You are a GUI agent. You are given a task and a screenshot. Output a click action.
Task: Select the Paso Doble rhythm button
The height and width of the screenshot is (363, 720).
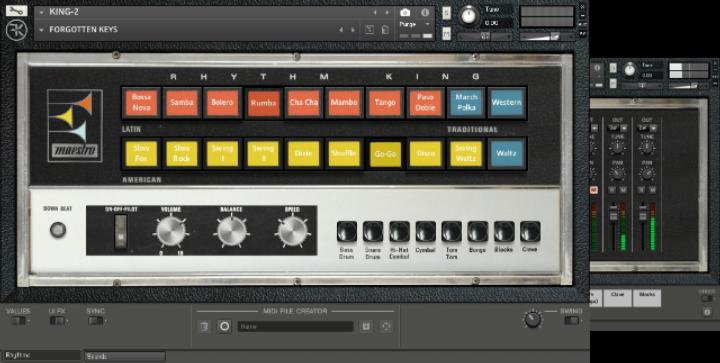click(426, 102)
